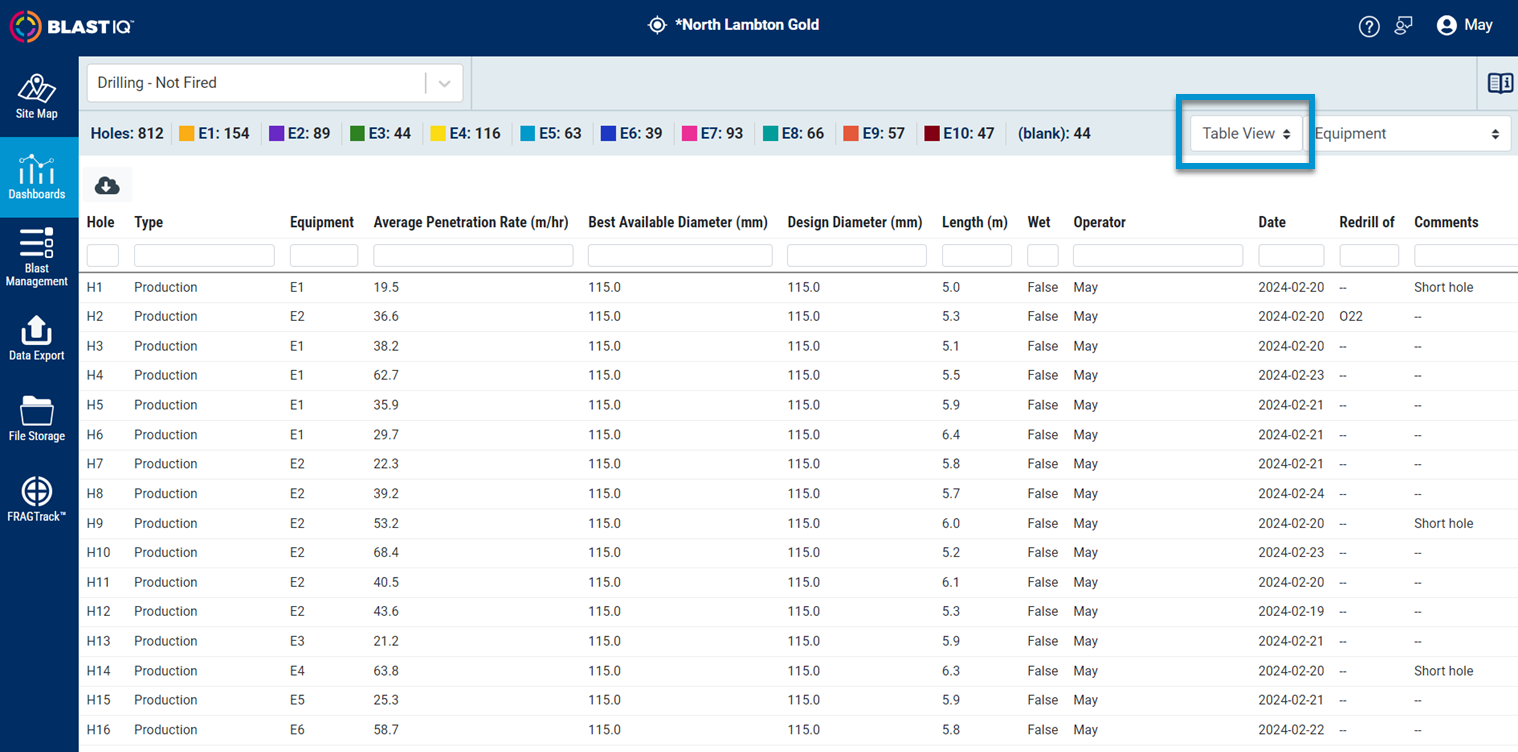
Task: Click the E2 purple legend swatch
Action: pos(276,133)
